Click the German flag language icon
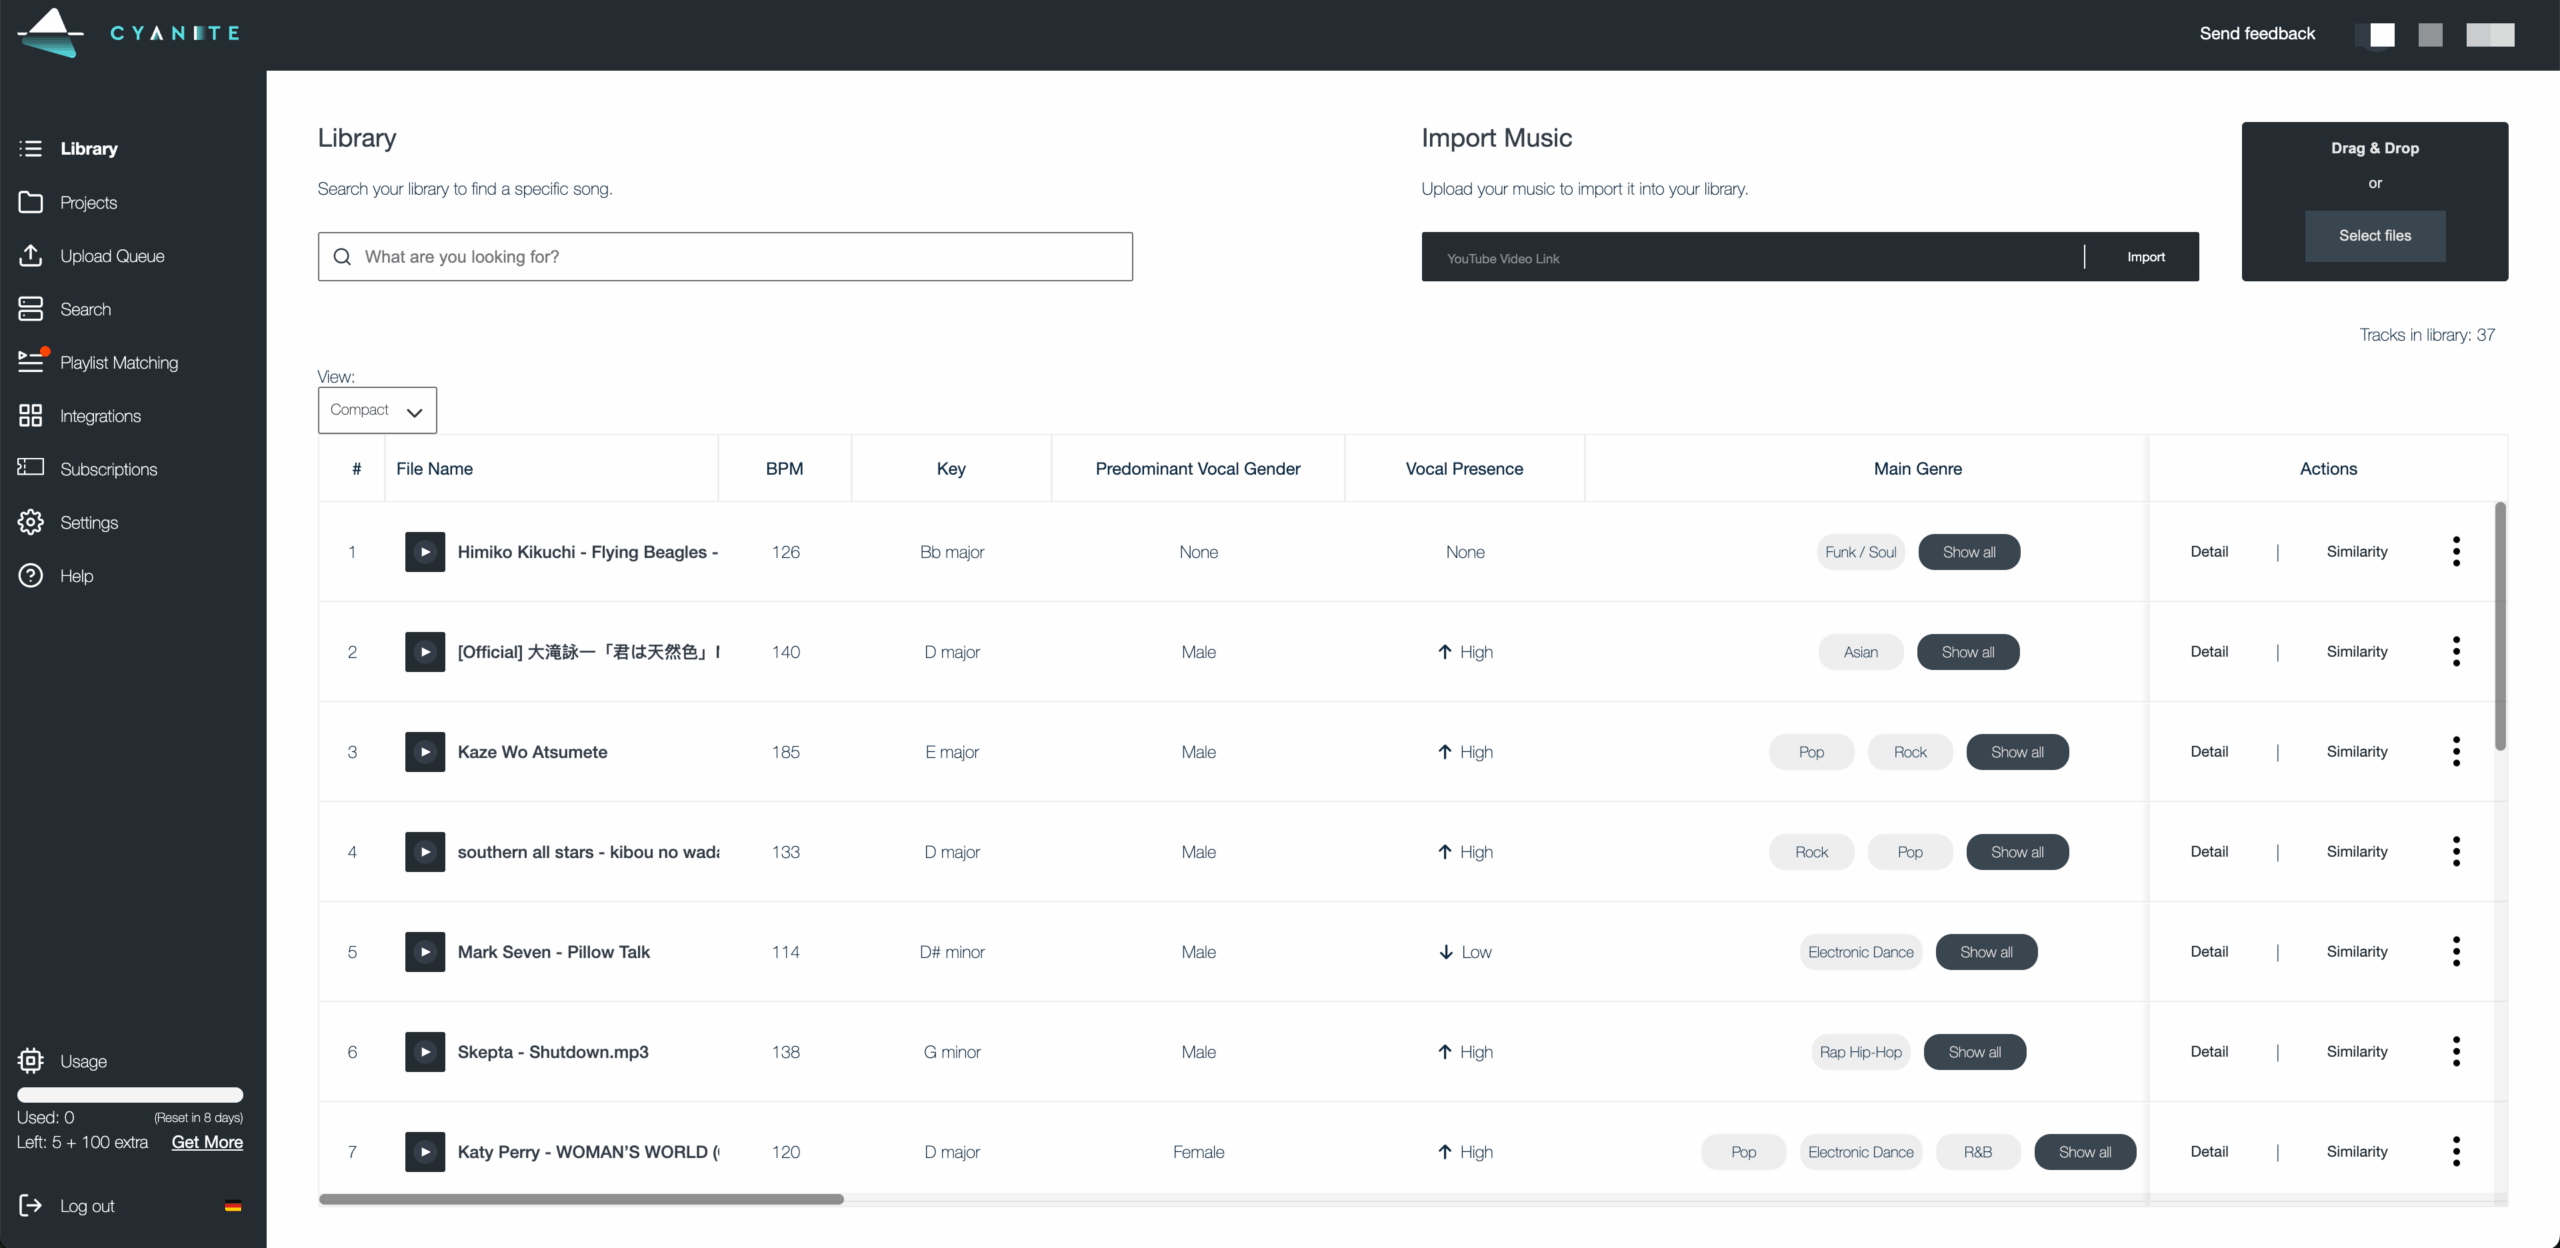The height and width of the screenshot is (1248, 2560). 233,1206
